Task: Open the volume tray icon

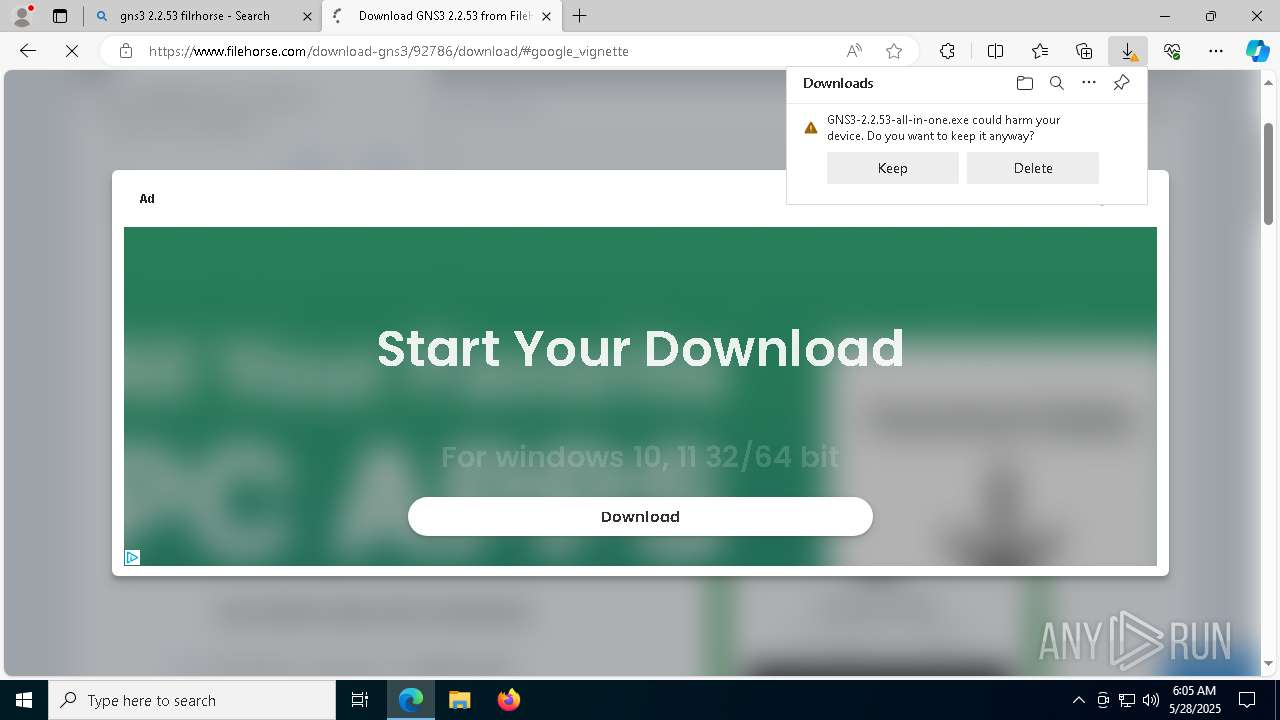Action: pos(1151,700)
